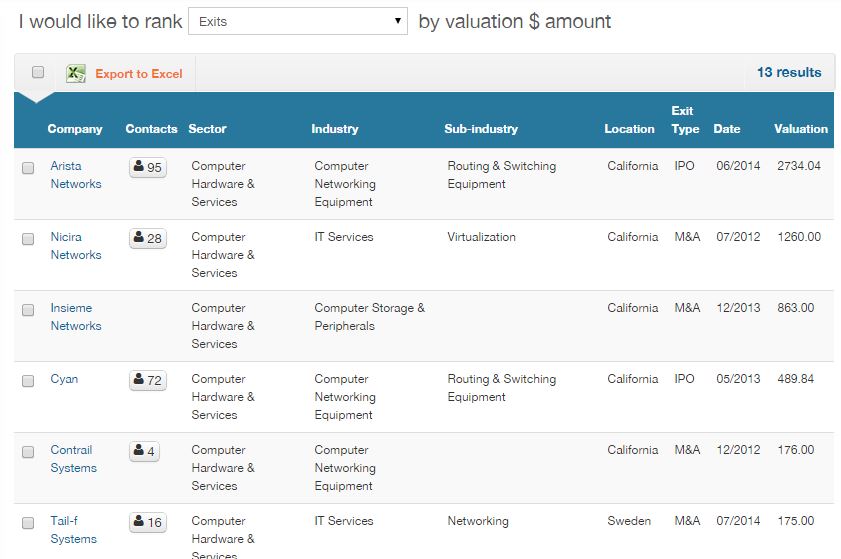Screen dimensions: 841x559
Task: Open Arista Networks' 95 contacts badge
Action: coord(147,167)
